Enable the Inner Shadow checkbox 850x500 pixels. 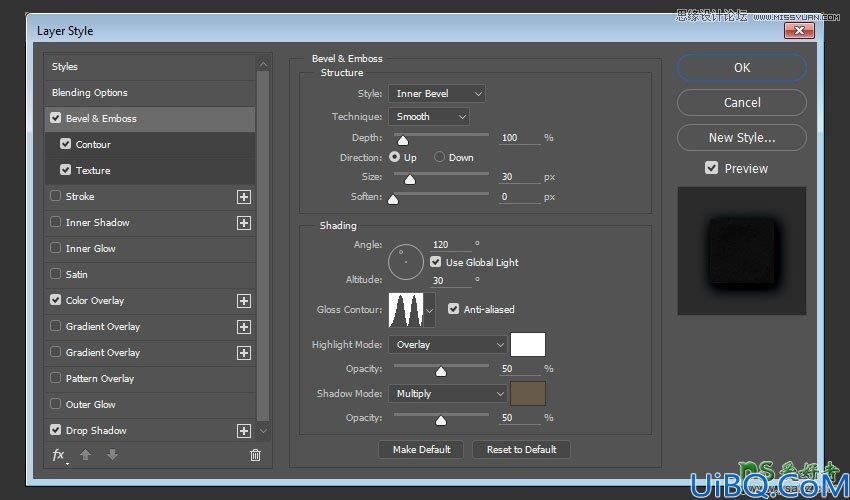click(x=55, y=222)
